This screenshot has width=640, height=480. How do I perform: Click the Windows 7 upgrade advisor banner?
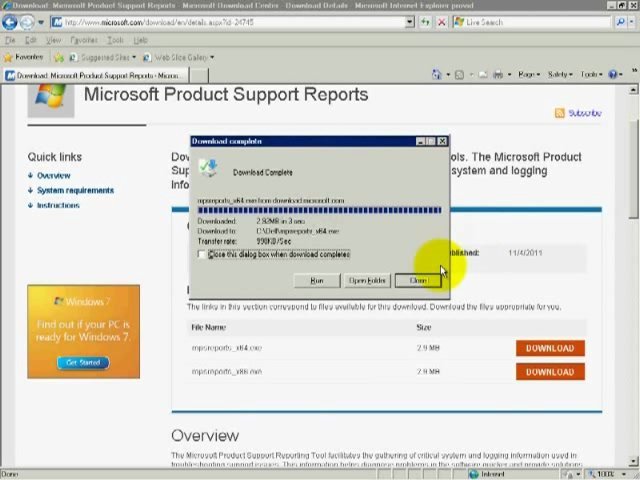84,331
